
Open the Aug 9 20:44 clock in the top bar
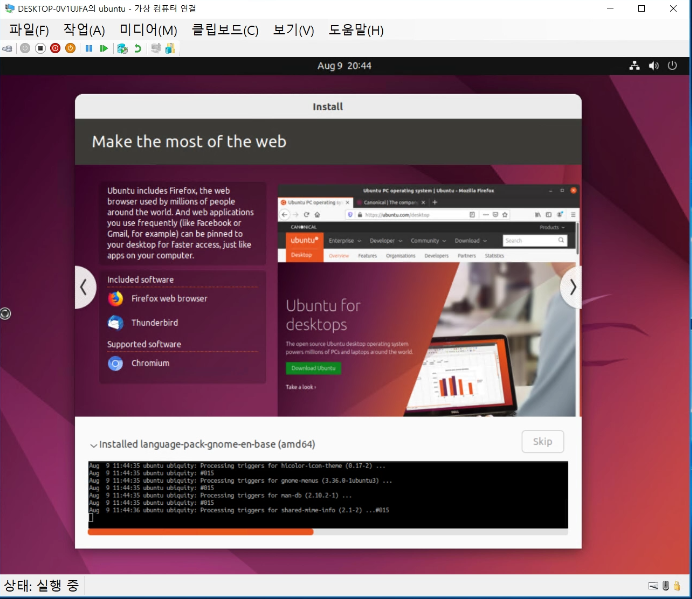pyautogui.click(x=344, y=66)
